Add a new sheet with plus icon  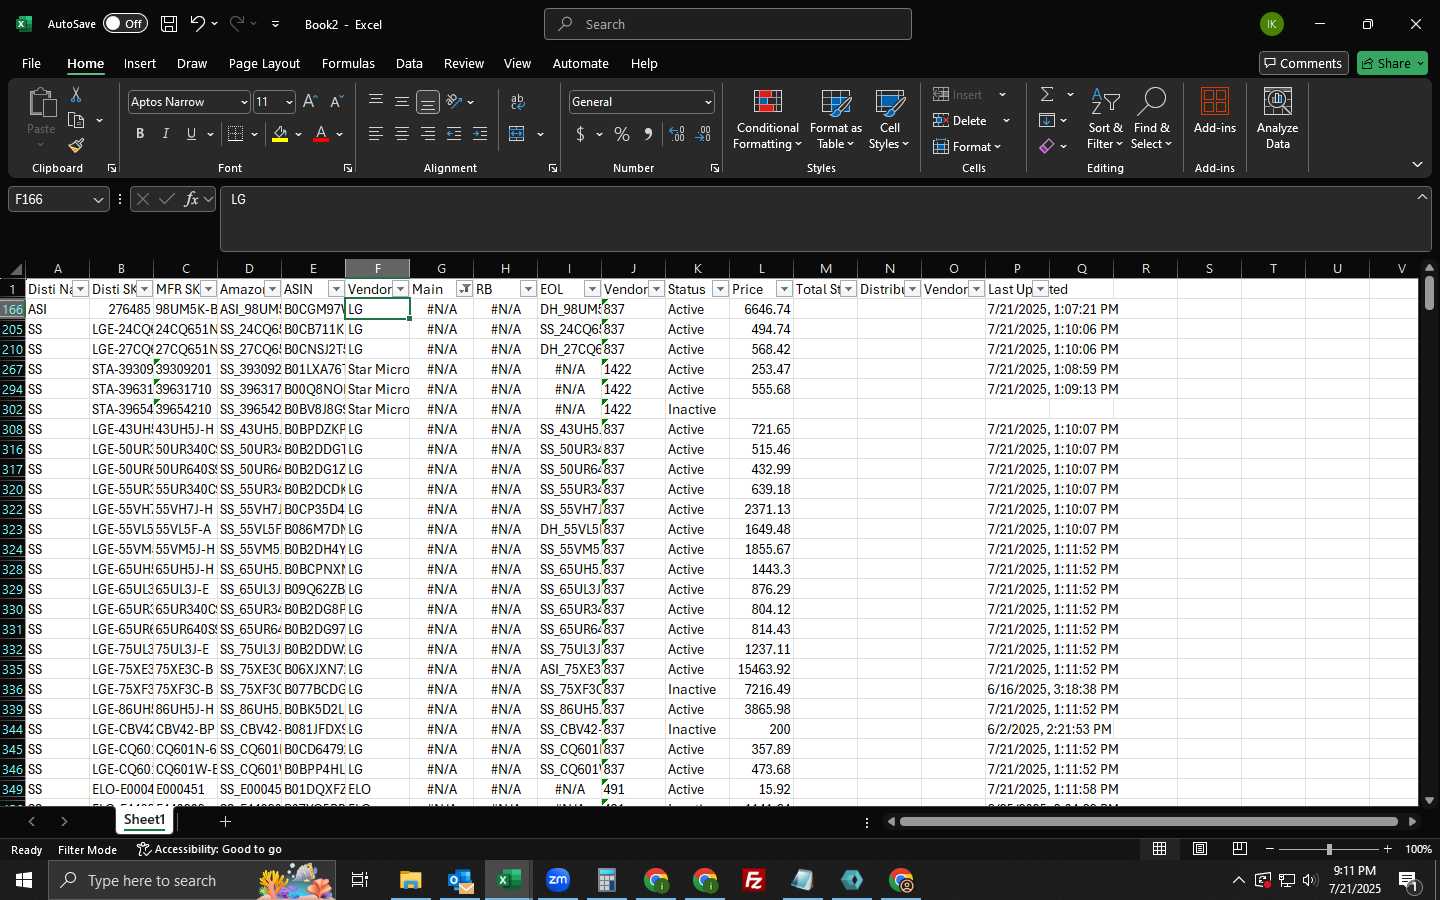point(226,821)
